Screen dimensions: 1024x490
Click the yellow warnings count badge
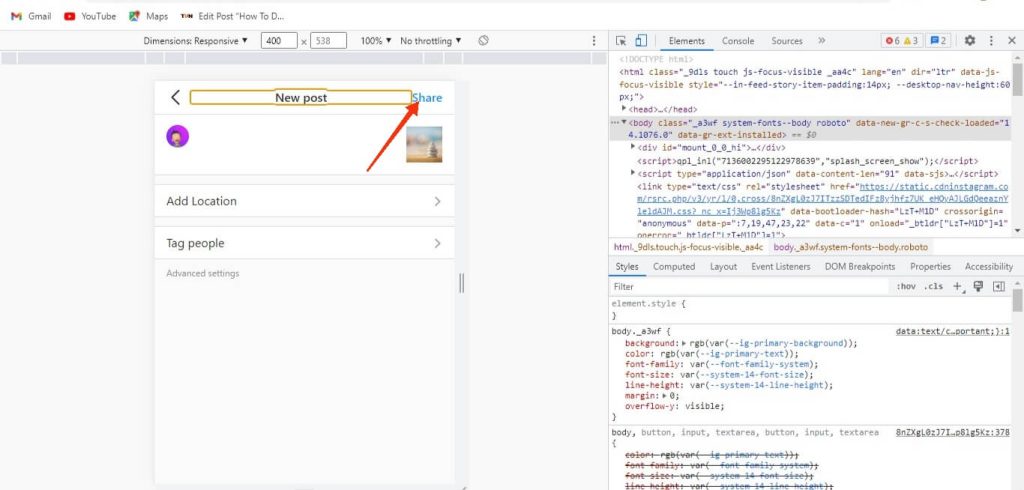[911, 41]
